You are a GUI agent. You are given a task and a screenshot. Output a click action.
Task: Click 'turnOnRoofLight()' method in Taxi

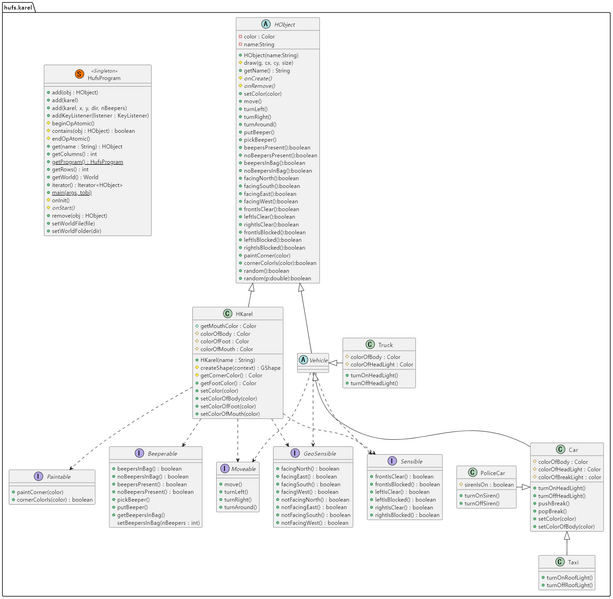tap(569, 577)
